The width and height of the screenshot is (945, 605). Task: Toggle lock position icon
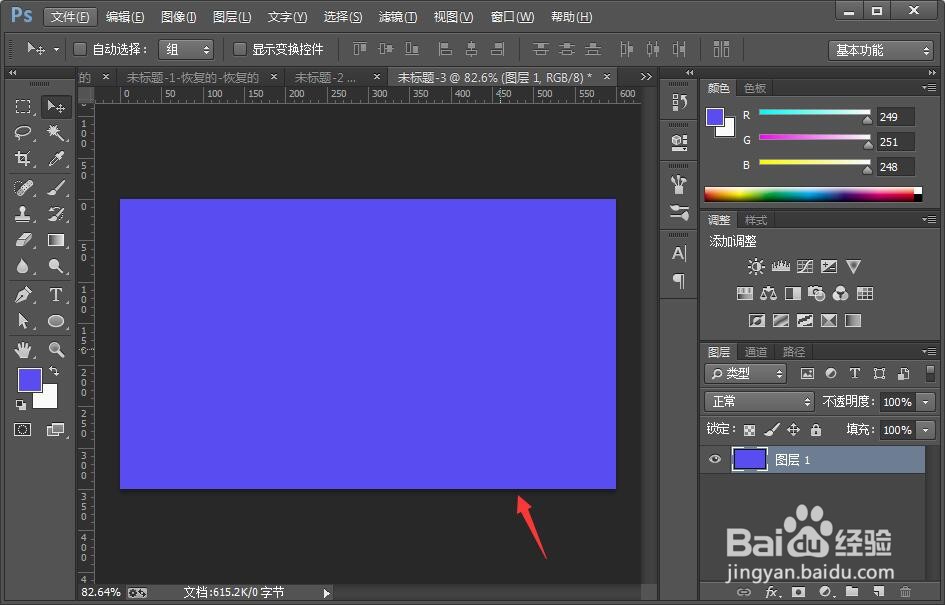tap(794, 430)
